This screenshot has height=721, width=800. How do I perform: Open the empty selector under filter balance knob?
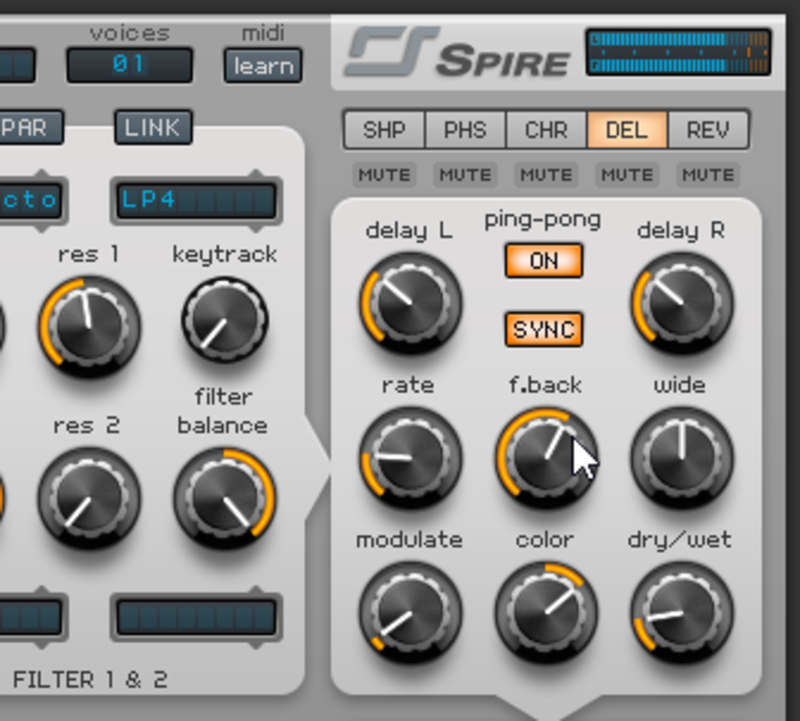(x=196, y=617)
